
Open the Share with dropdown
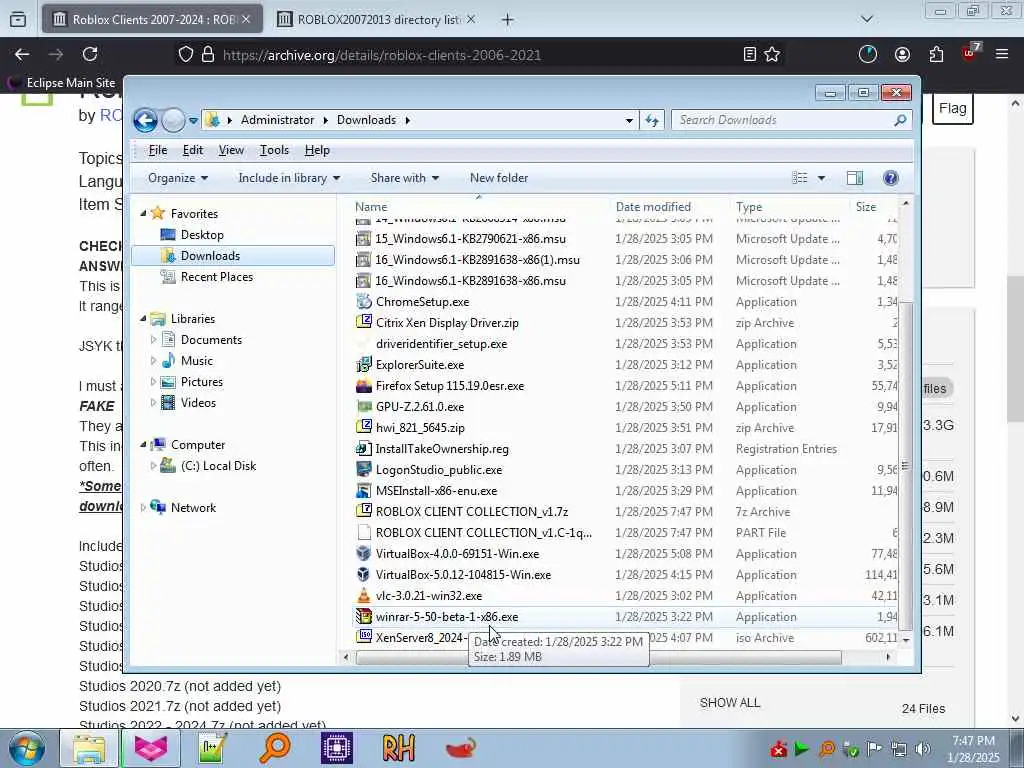(x=404, y=178)
